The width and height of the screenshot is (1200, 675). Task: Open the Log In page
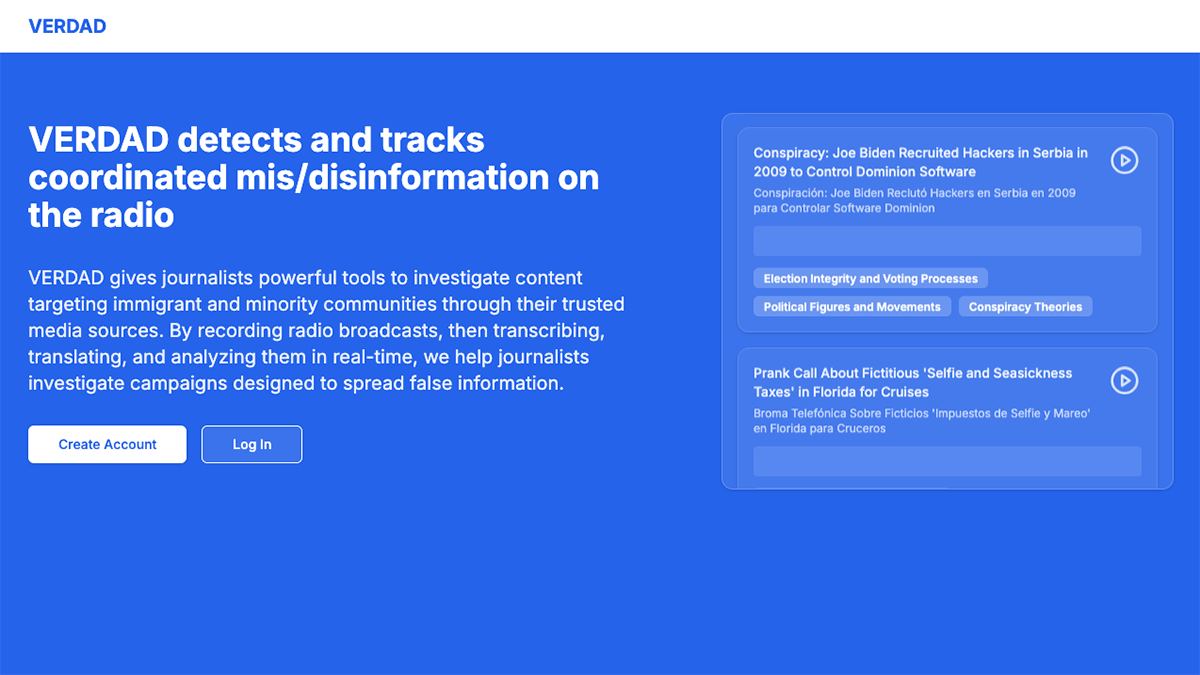pyautogui.click(x=252, y=445)
